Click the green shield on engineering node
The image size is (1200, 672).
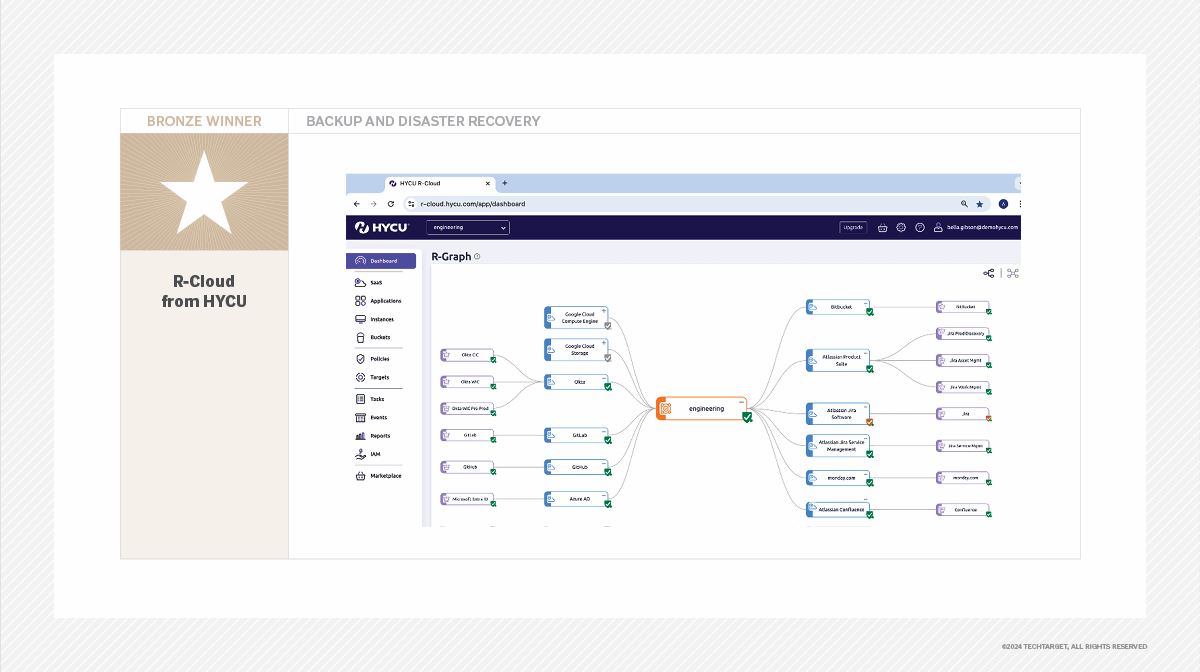point(747,417)
